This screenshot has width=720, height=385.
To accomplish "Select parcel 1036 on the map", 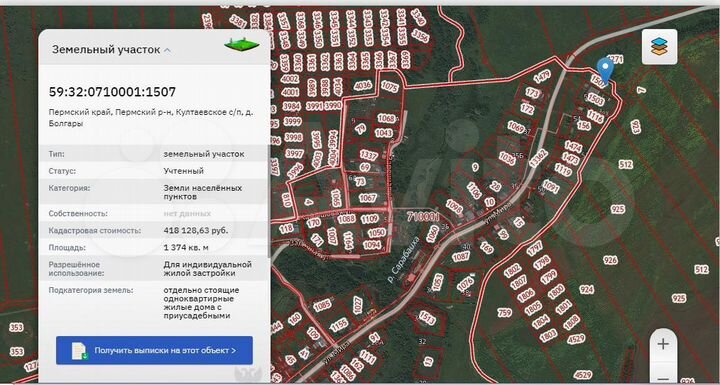I will coord(507,159).
